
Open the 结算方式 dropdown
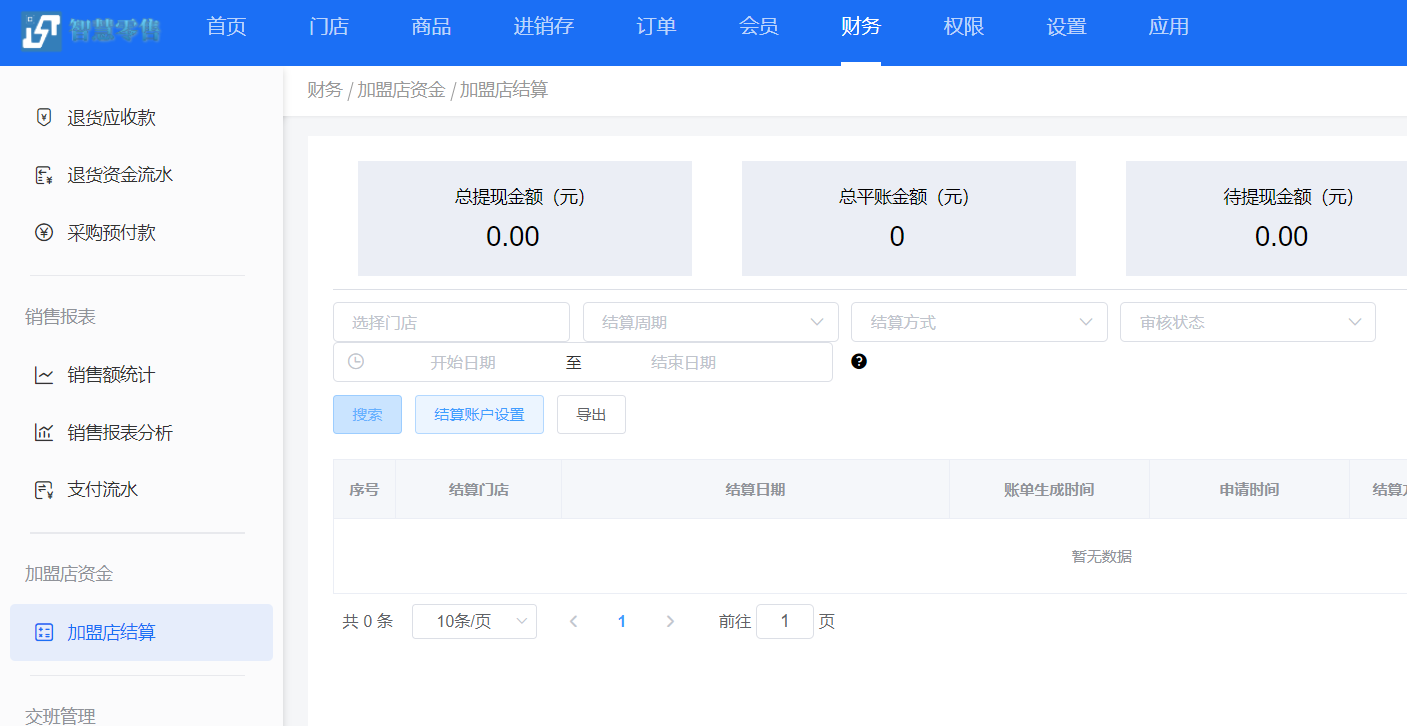pos(978,322)
